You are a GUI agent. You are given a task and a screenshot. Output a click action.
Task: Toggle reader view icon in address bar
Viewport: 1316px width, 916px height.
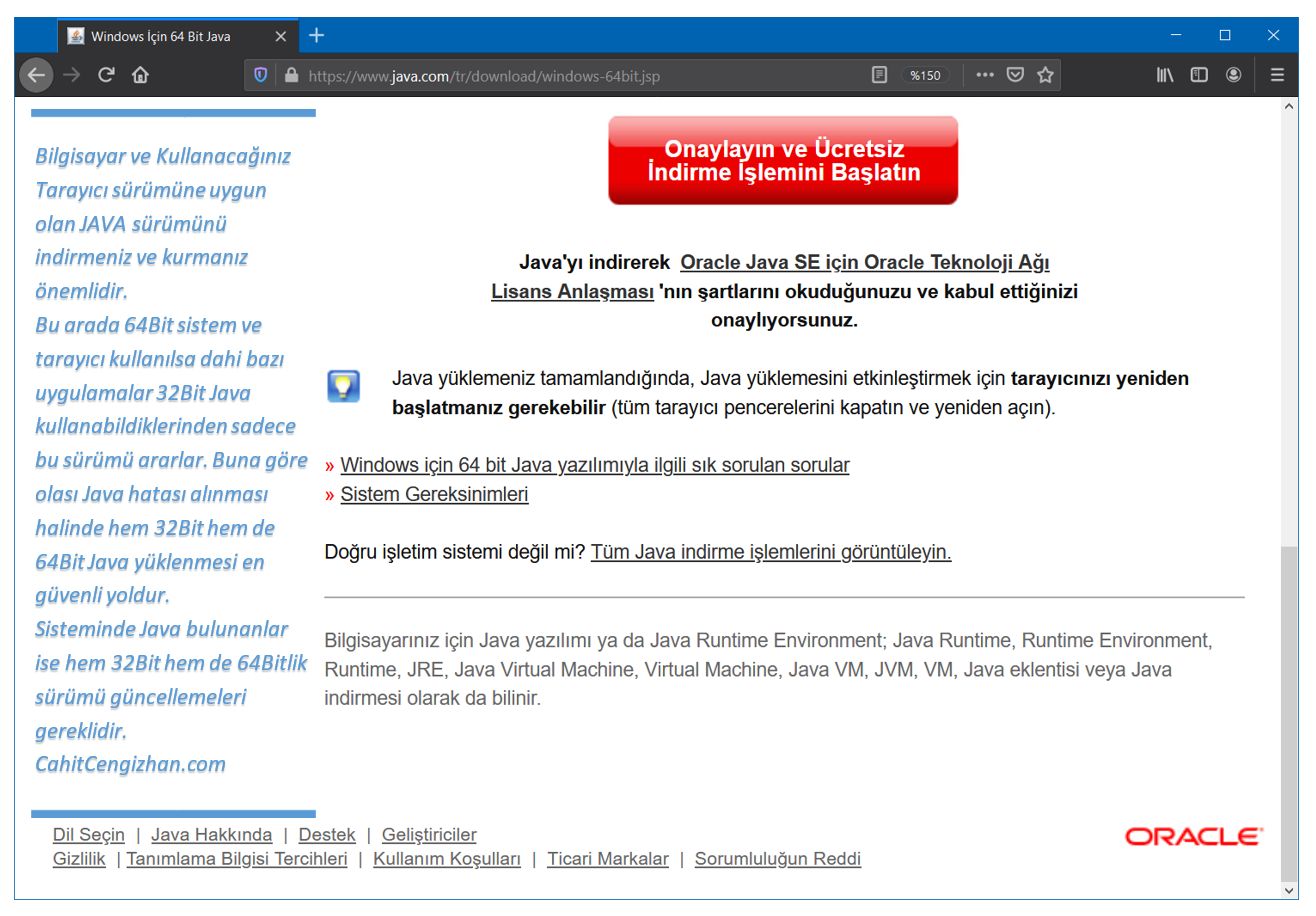coord(879,75)
